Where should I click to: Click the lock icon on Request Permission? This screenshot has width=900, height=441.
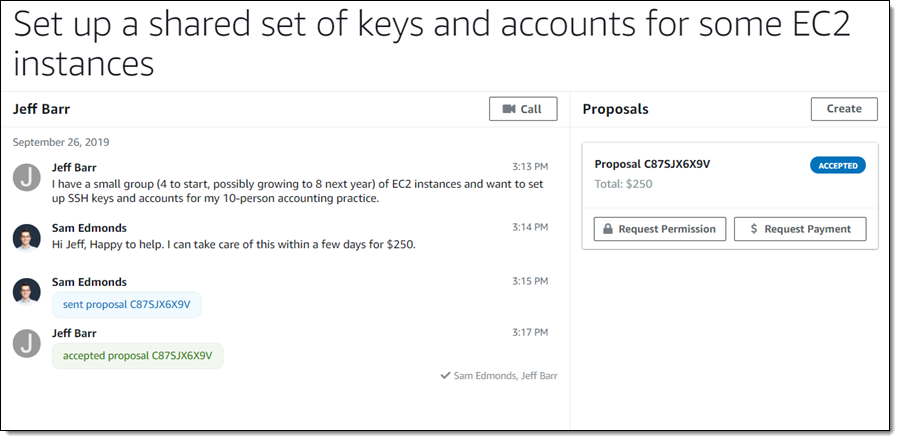click(606, 229)
